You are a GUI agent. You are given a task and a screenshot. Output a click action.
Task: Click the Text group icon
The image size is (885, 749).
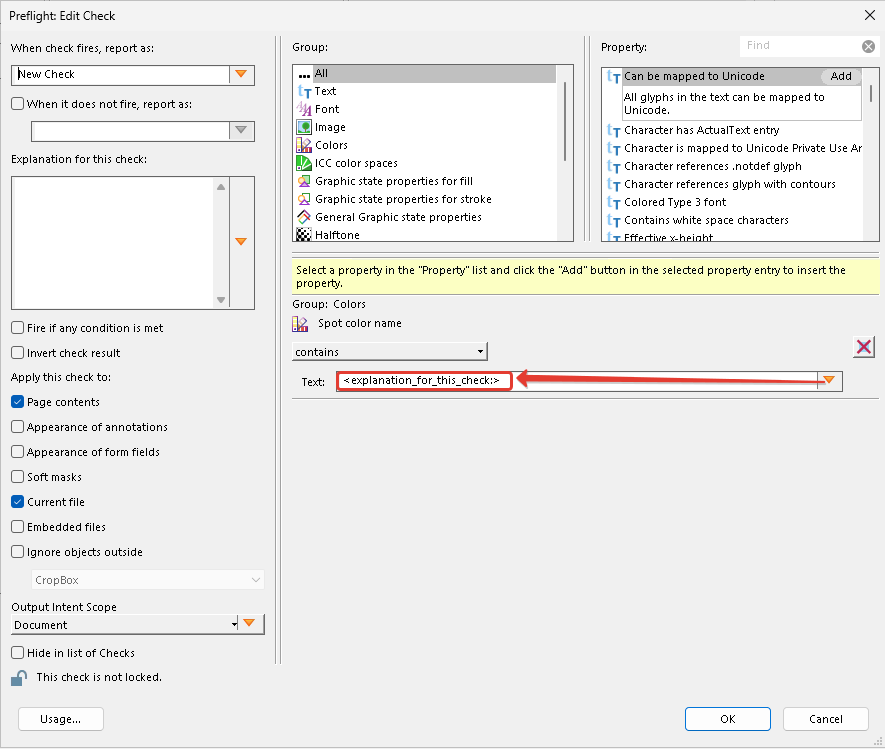tap(304, 91)
